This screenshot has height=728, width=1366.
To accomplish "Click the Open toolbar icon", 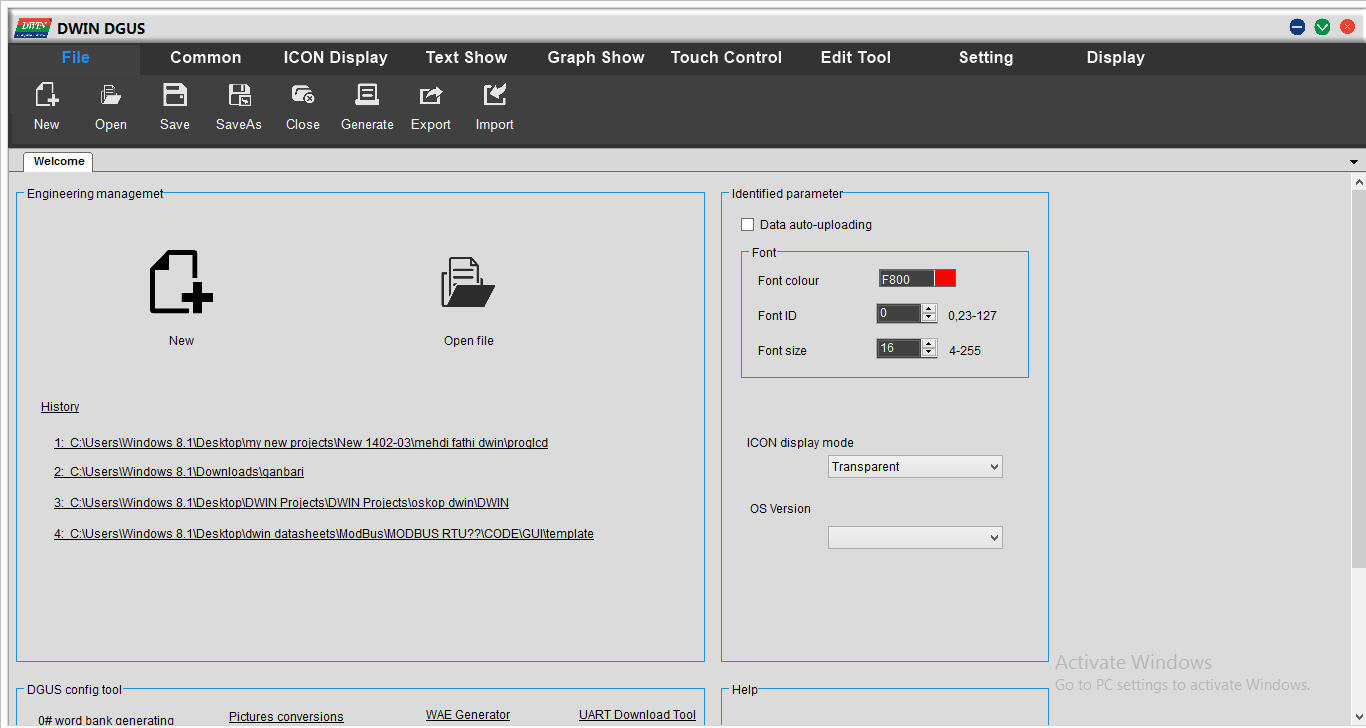I will pos(110,96).
